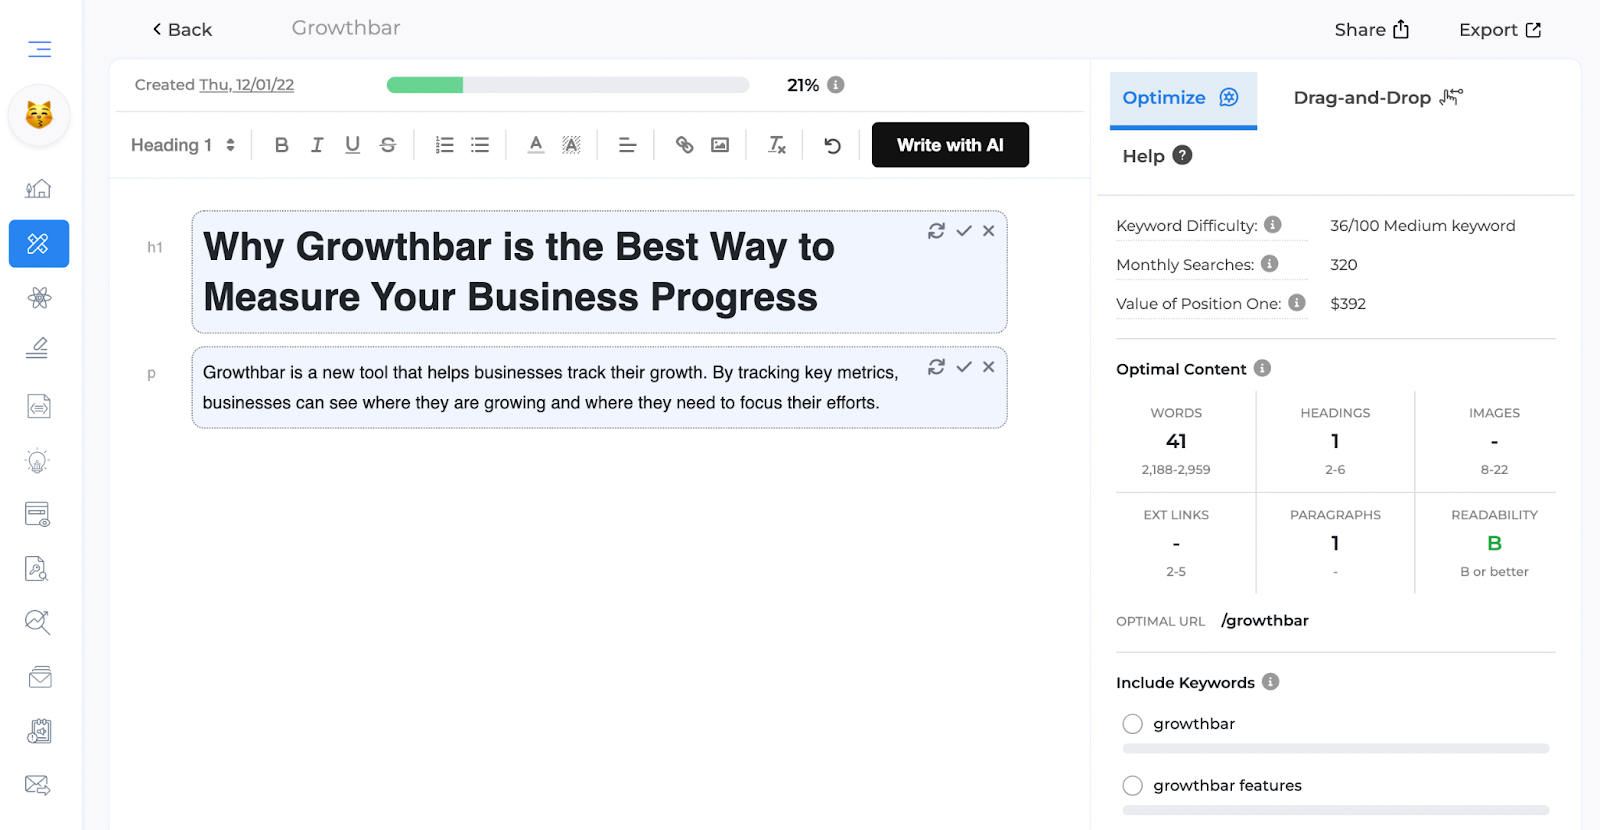Click the growthbar keyword usage bar
The height and width of the screenshot is (830, 1600).
pos(1336,748)
